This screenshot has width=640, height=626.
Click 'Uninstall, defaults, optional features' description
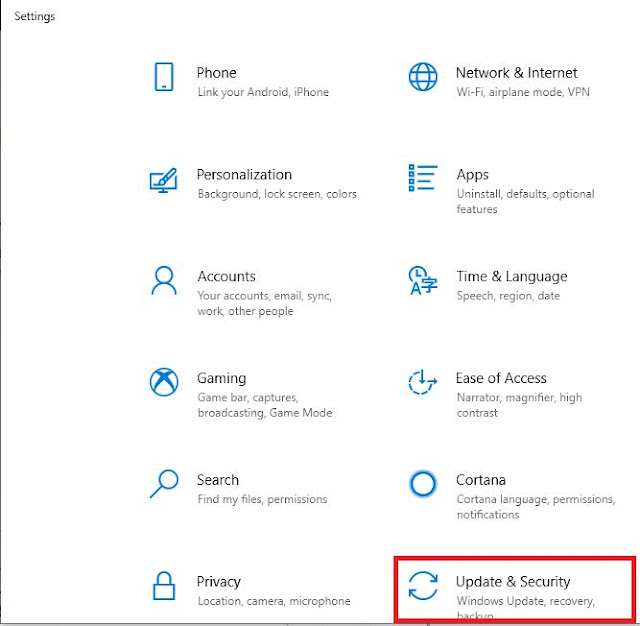525,201
